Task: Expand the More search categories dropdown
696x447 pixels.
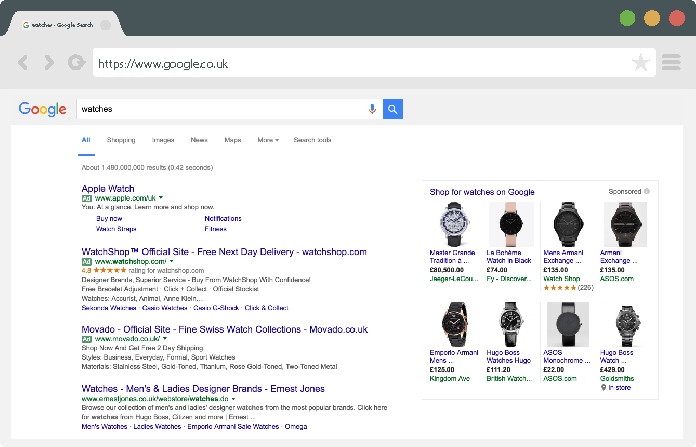Action: pos(268,140)
